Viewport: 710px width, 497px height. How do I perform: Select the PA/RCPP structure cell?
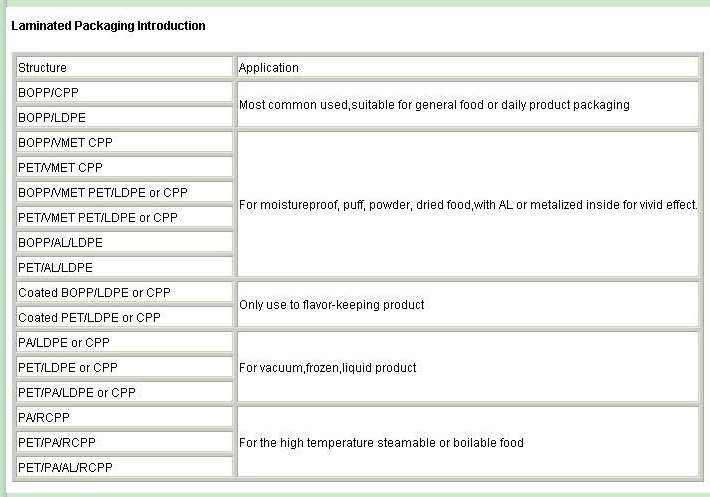click(x=124, y=418)
